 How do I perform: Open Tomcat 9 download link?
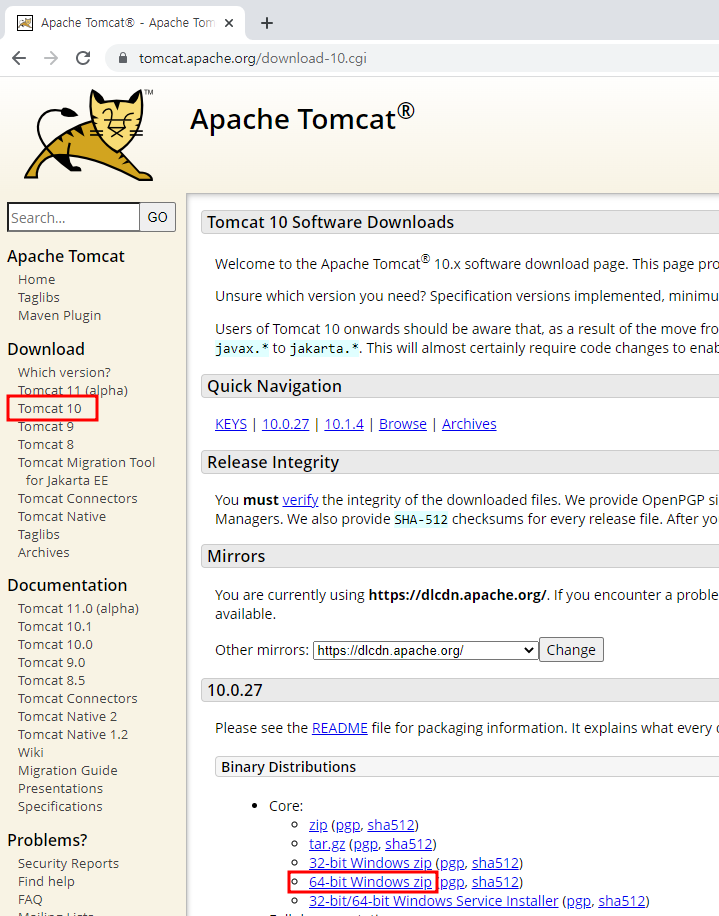[46, 426]
